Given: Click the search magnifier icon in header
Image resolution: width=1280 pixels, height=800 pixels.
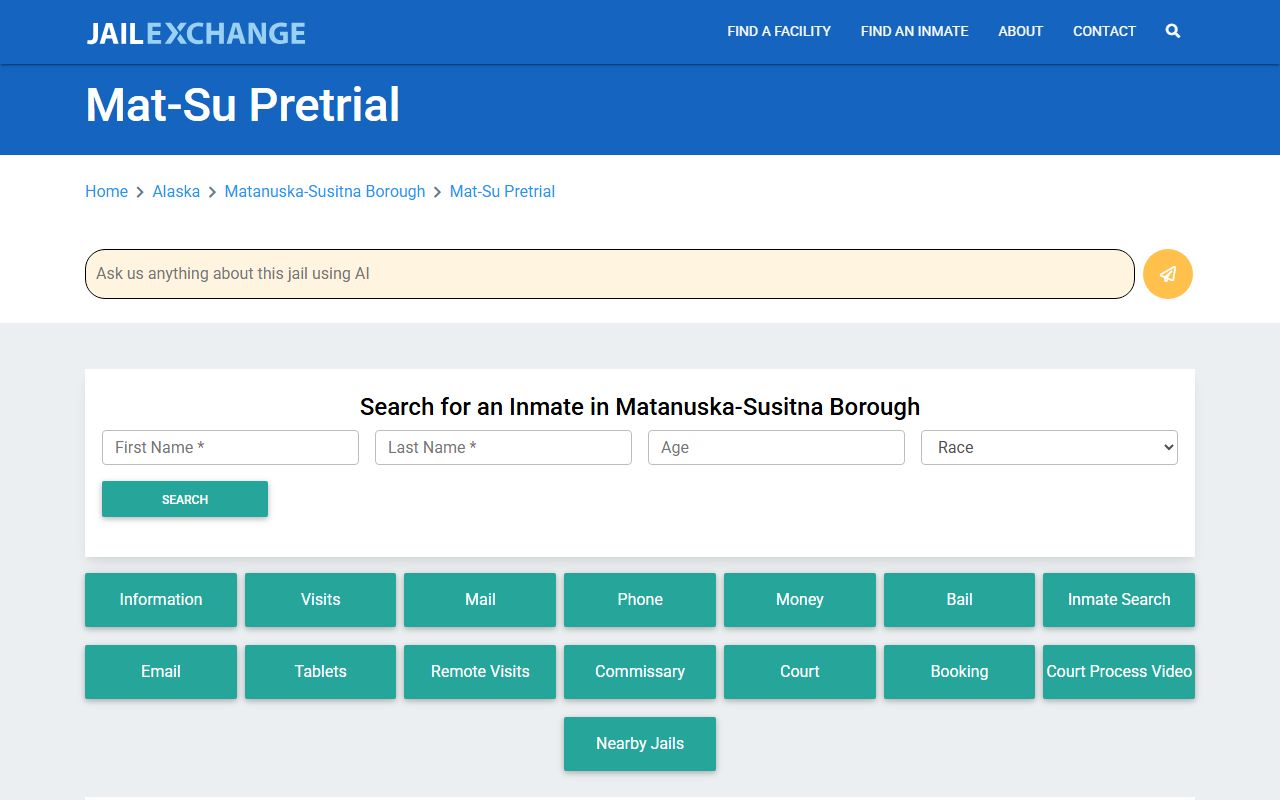Looking at the screenshot, I should pyautogui.click(x=1172, y=31).
